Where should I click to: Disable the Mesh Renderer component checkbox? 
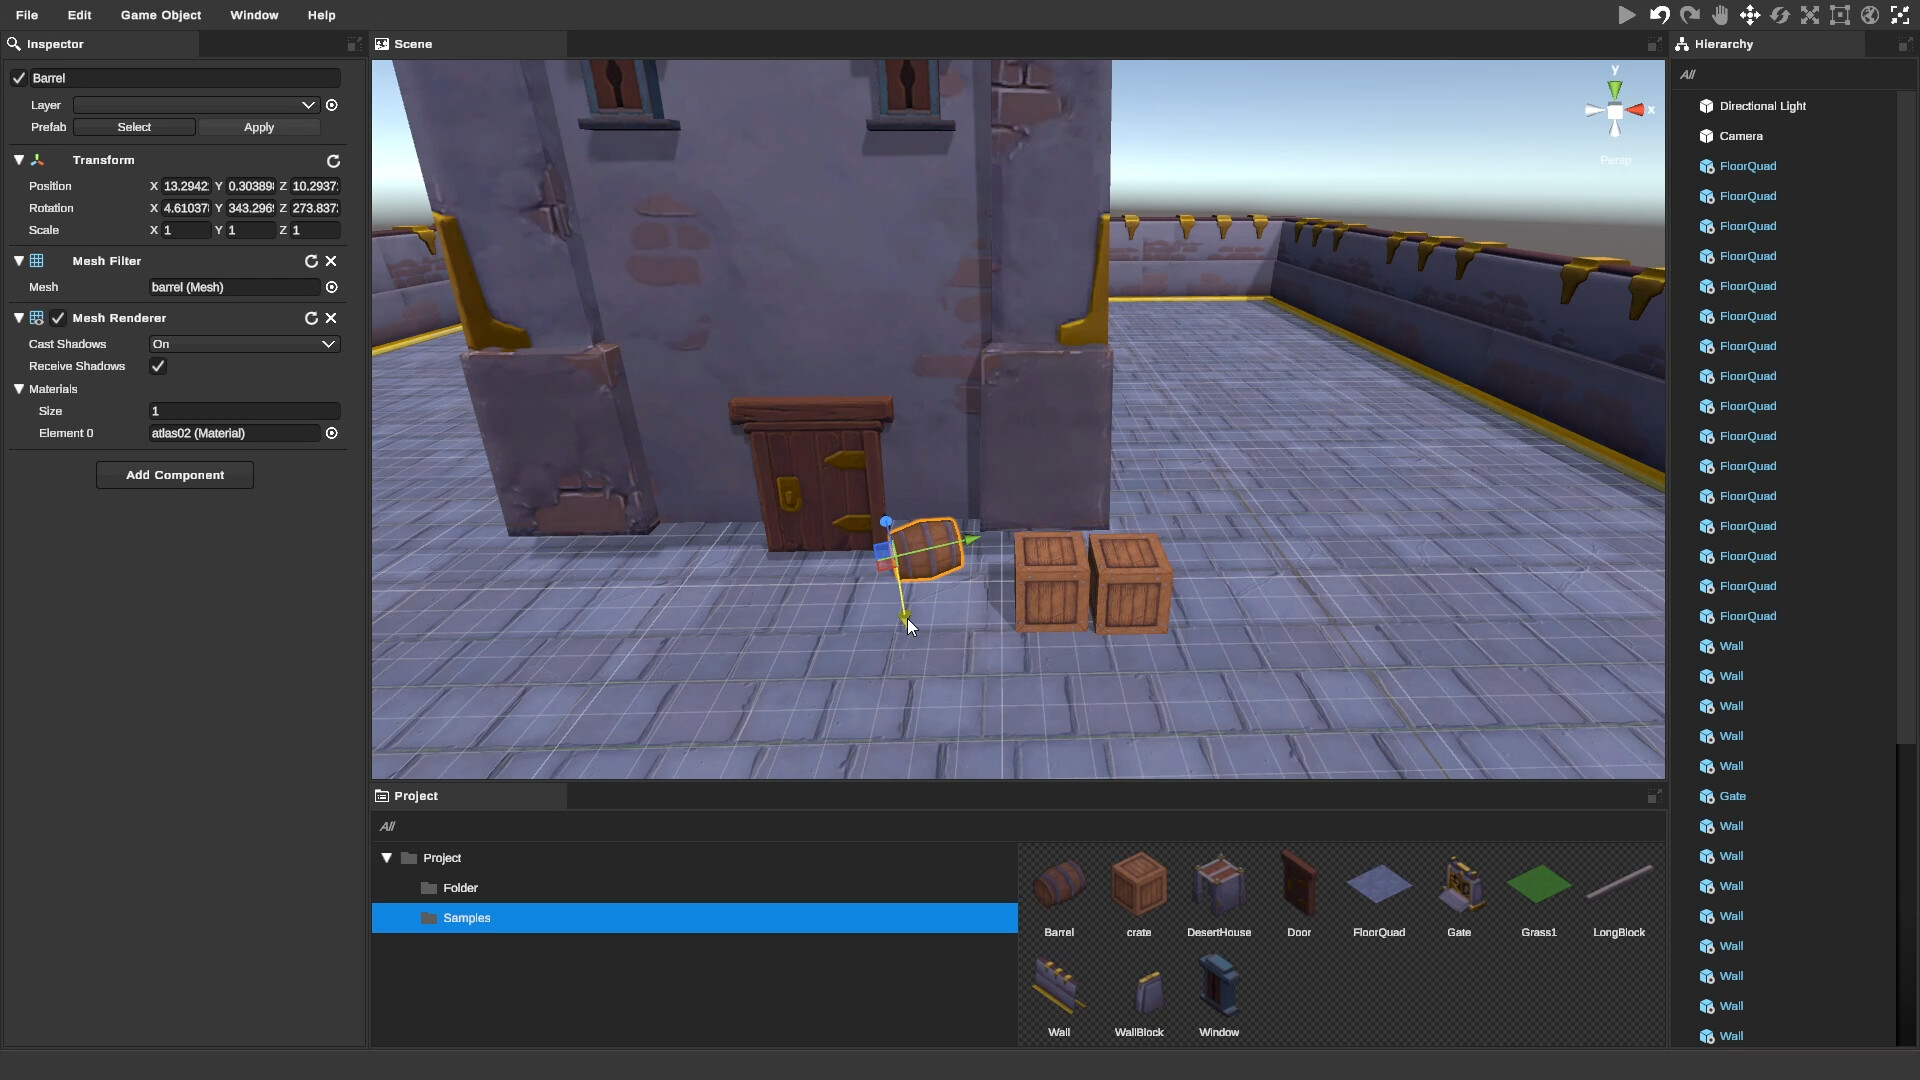58,318
